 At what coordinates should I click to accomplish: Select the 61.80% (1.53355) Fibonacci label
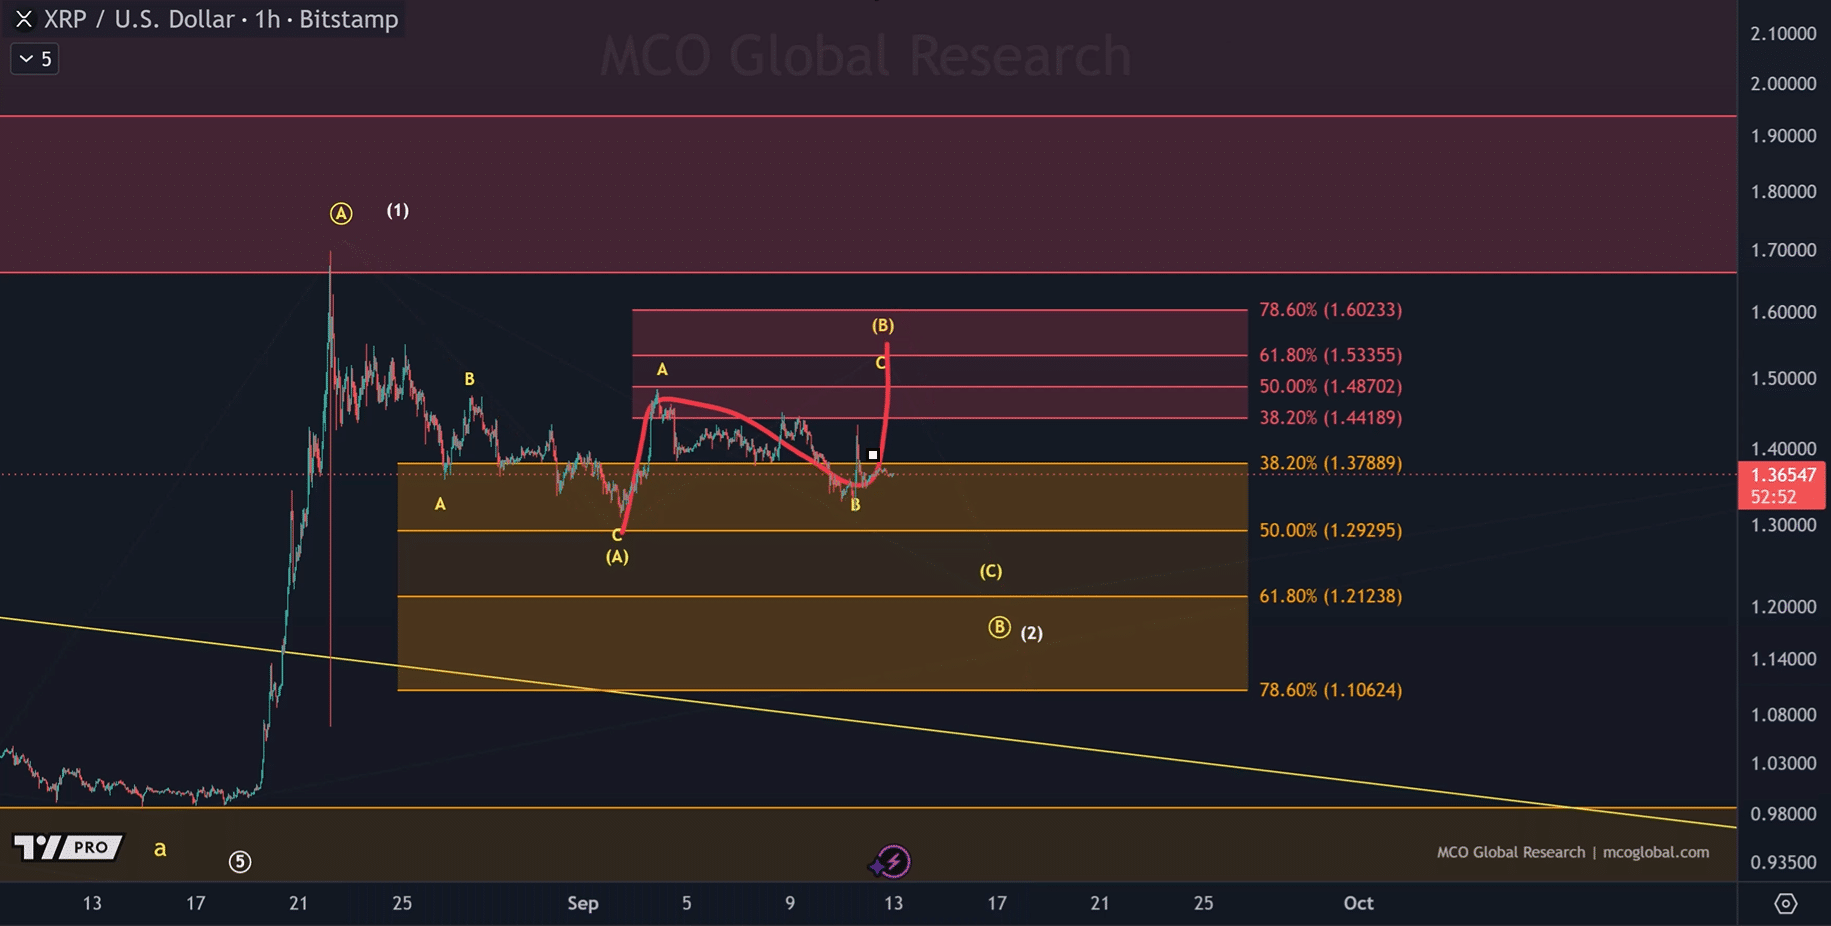1330,355
